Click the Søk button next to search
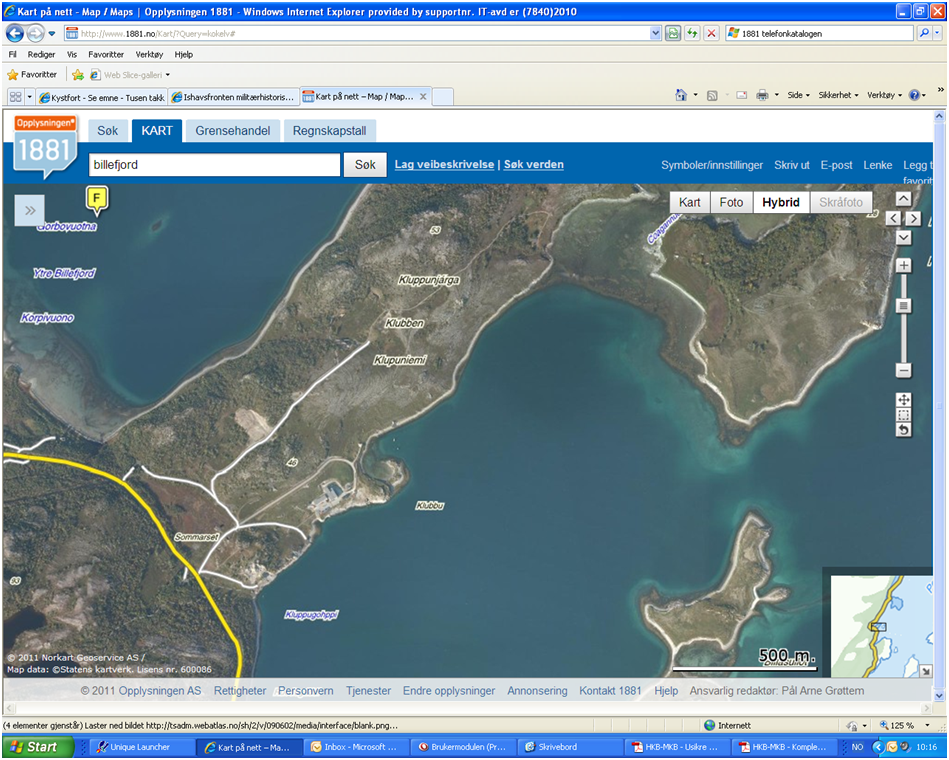Screen dimensions: 949x760 pos(365,165)
